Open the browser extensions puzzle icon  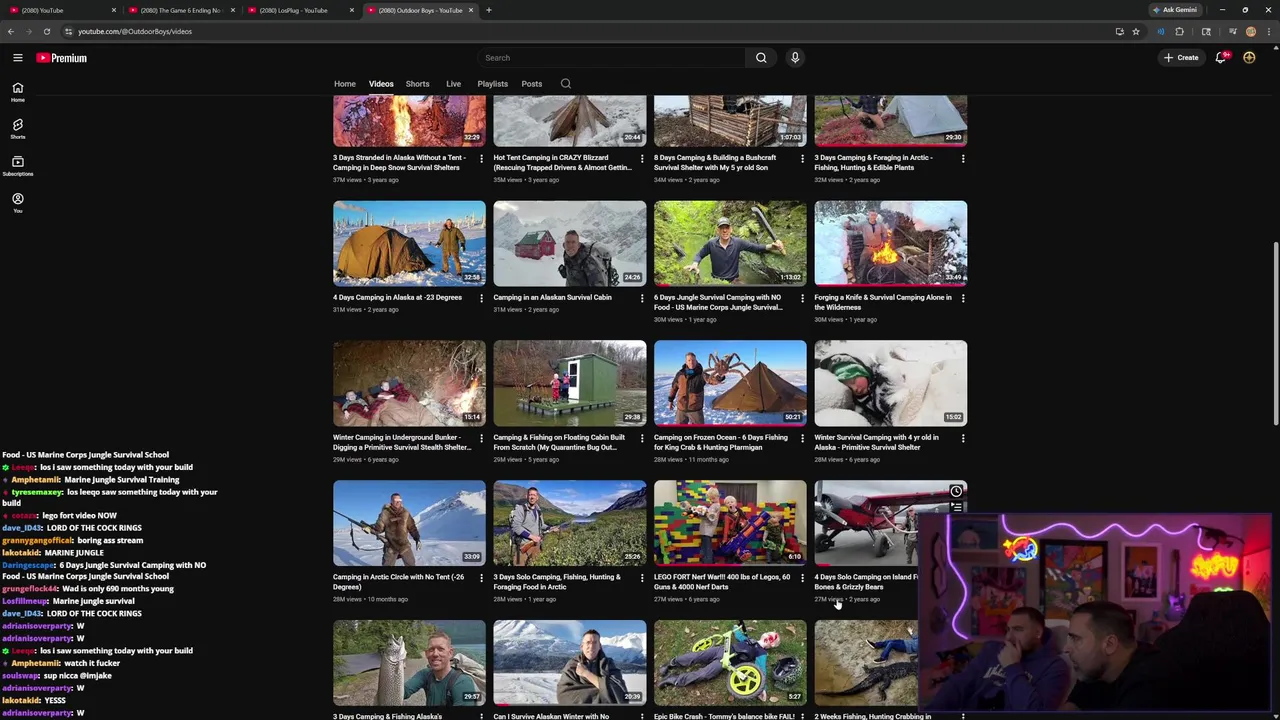pyautogui.click(x=1179, y=31)
